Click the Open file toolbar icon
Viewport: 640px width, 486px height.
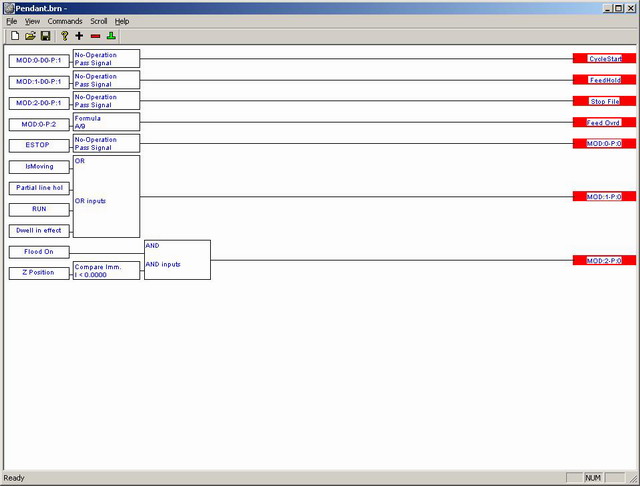point(30,36)
